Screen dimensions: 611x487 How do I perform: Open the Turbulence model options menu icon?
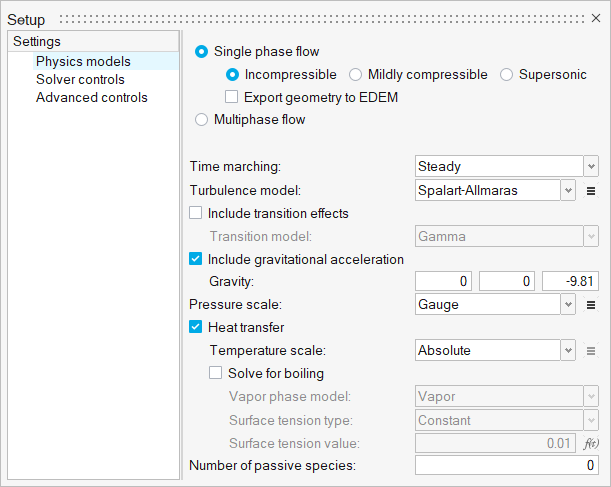(x=591, y=190)
